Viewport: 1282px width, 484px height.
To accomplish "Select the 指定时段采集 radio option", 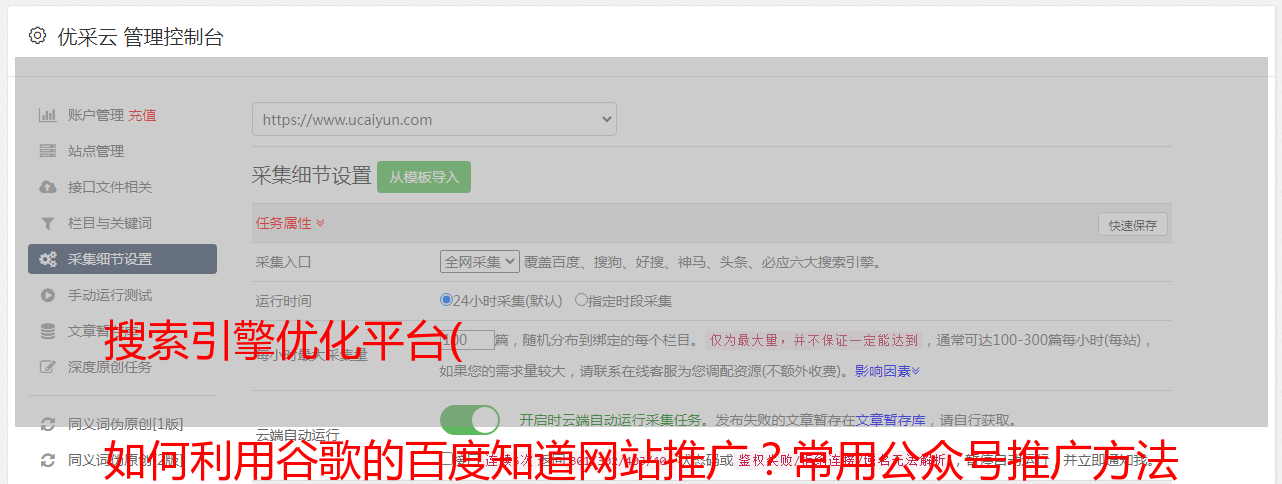I will click(581, 299).
